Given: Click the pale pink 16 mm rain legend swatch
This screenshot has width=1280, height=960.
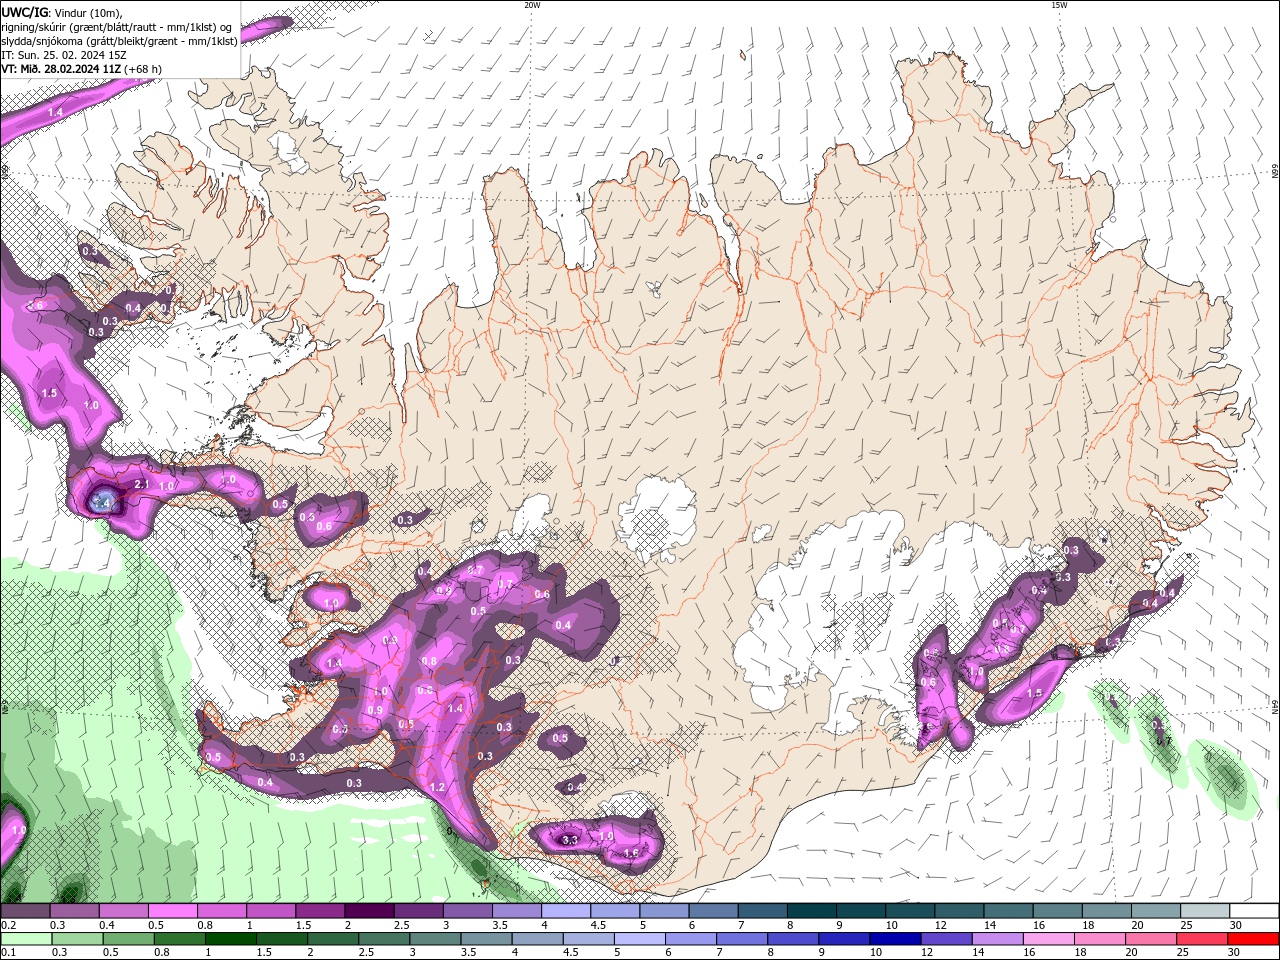Looking at the screenshot, I should pos(1048,939).
